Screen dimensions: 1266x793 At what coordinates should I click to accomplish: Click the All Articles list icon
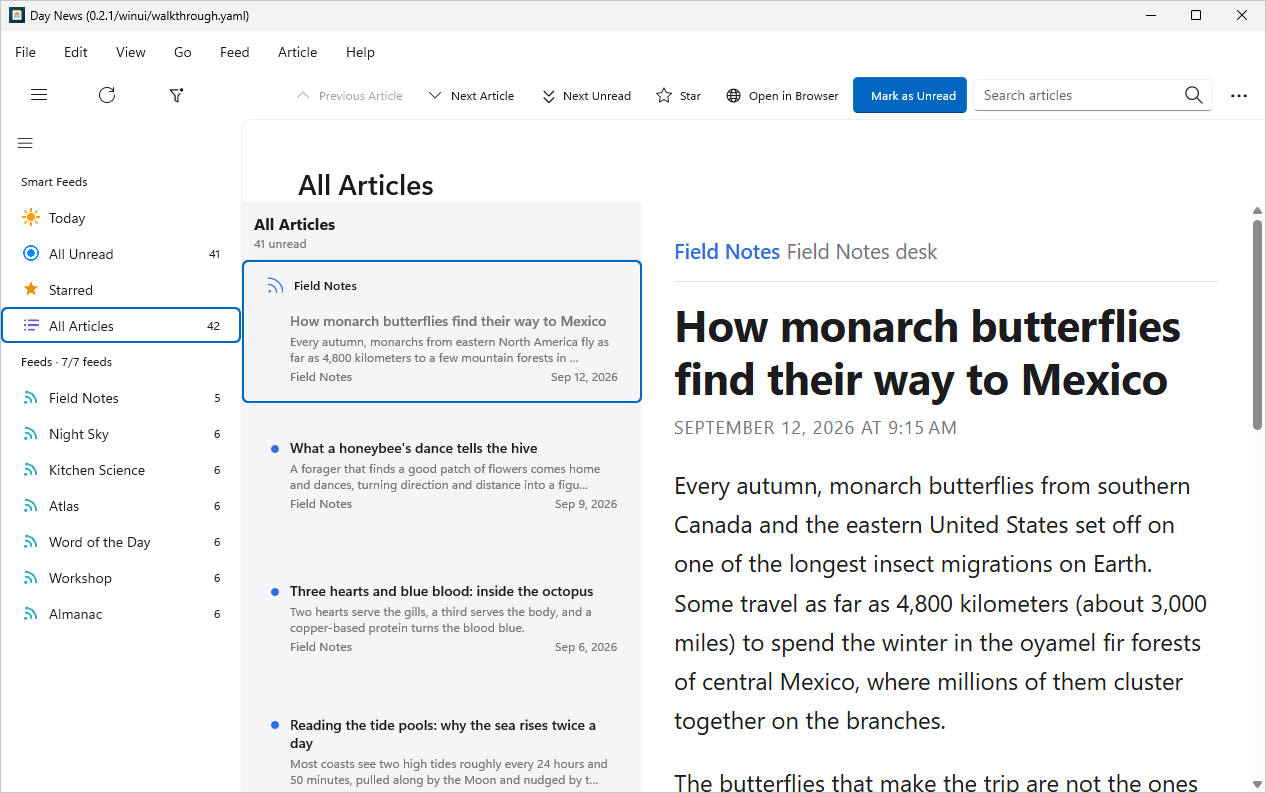tap(31, 326)
